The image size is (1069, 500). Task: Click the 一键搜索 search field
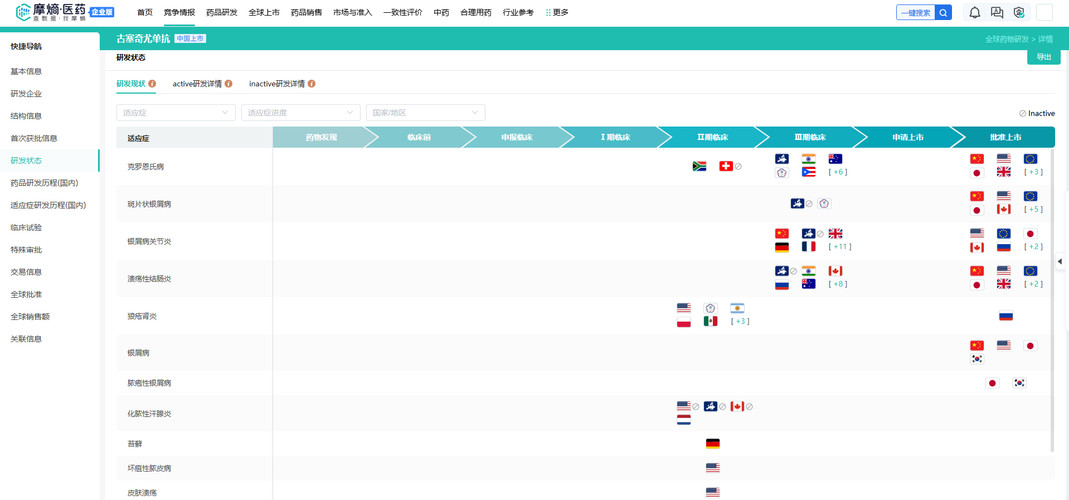pyautogui.click(x=916, y=12)
